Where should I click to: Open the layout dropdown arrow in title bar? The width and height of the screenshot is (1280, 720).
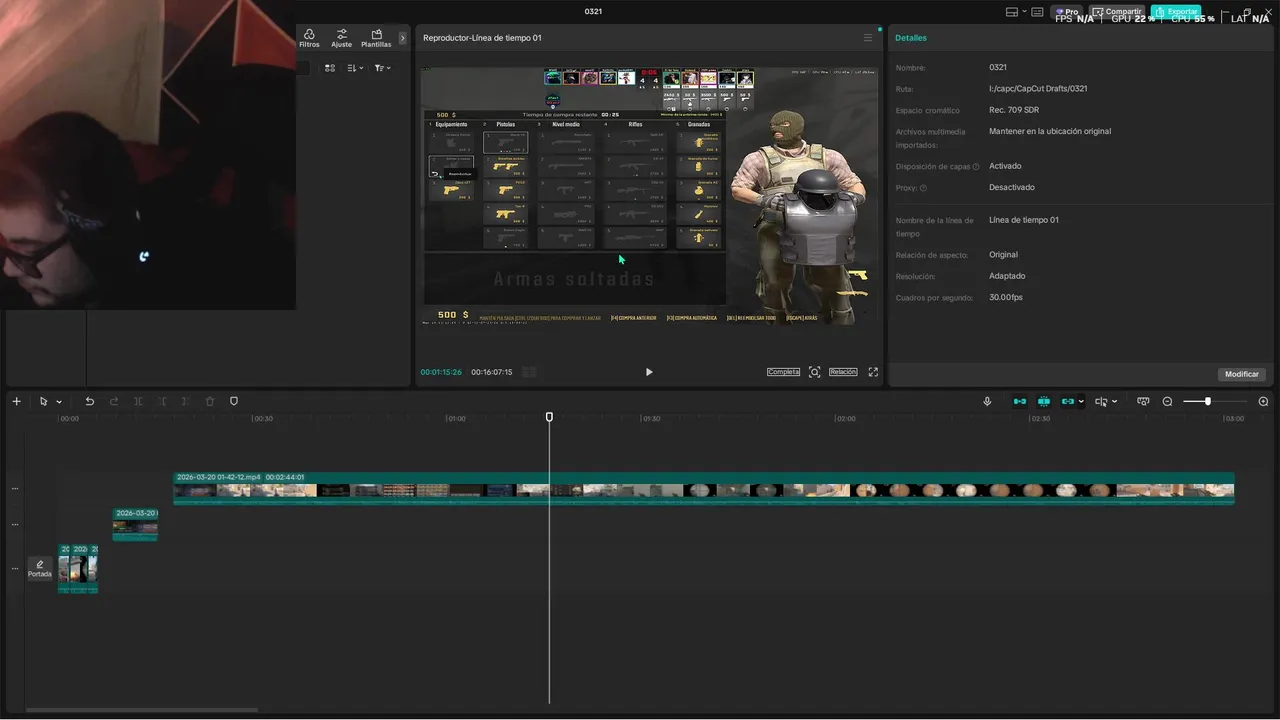click(x=1023, y=12)
